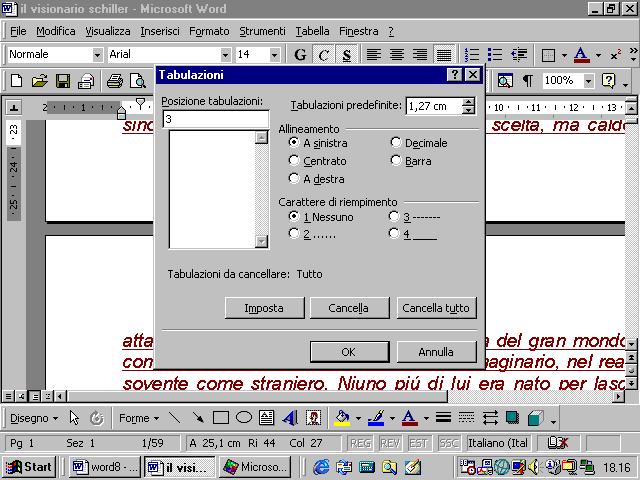Open the Windows Start menu
This screenshot has height=480, width=640.
coord(29,467)
